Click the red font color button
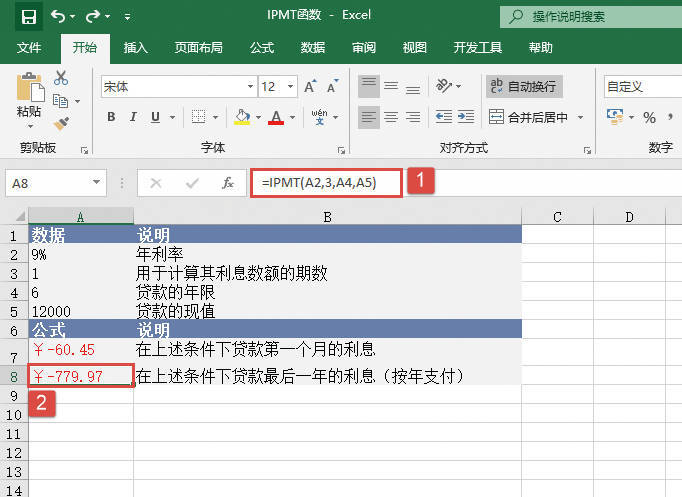Screen dimensions: 682x497 pyautogui.click(x=276, y=117)
